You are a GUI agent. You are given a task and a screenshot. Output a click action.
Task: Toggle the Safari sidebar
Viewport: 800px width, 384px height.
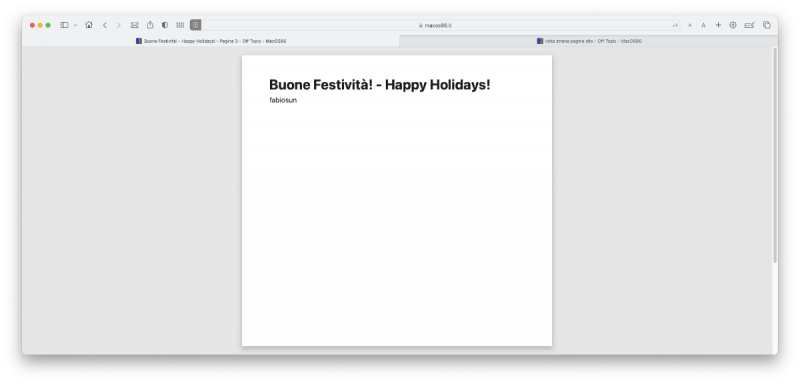coord(64,25)
